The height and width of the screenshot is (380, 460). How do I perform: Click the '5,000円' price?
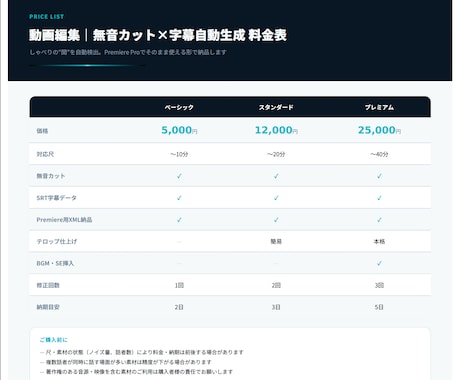(x=179, y=130)
